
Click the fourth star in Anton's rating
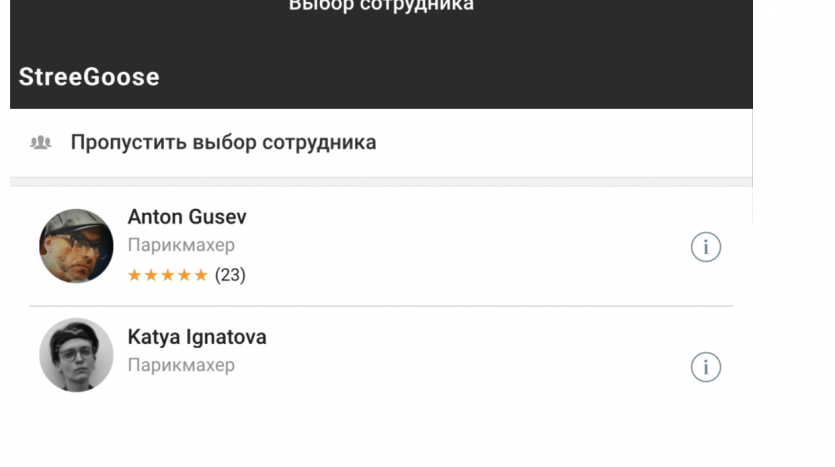tap(184, 275)
